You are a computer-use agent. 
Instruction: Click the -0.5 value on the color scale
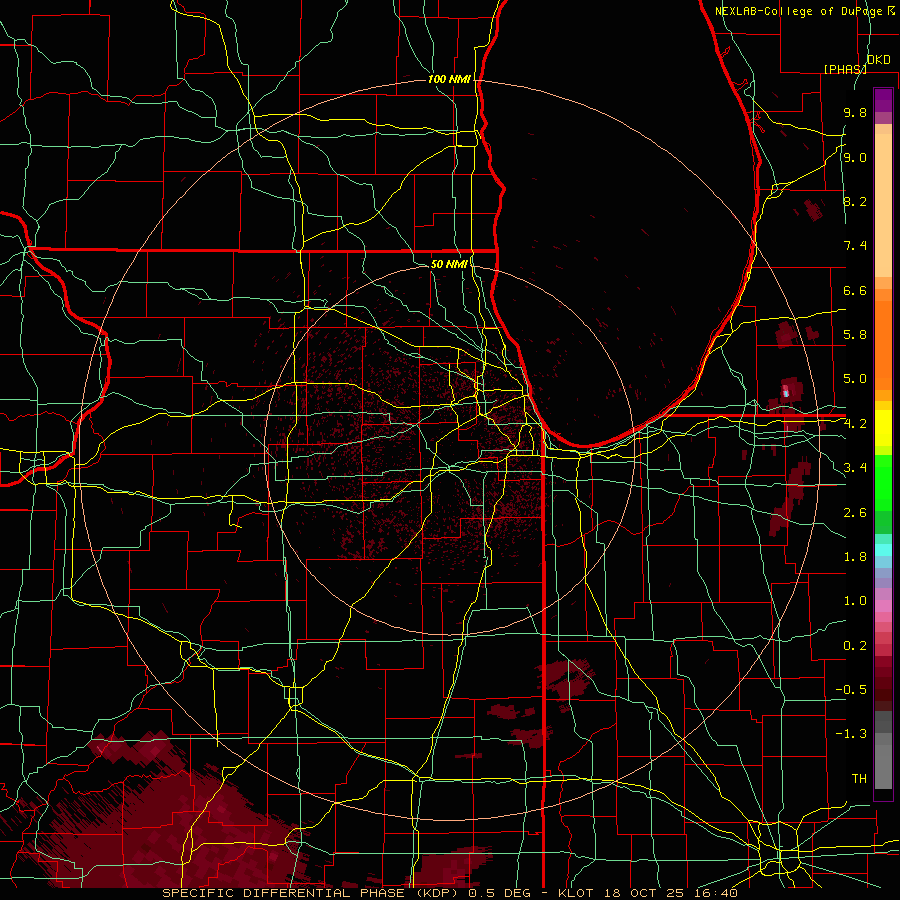coord(851,690)
